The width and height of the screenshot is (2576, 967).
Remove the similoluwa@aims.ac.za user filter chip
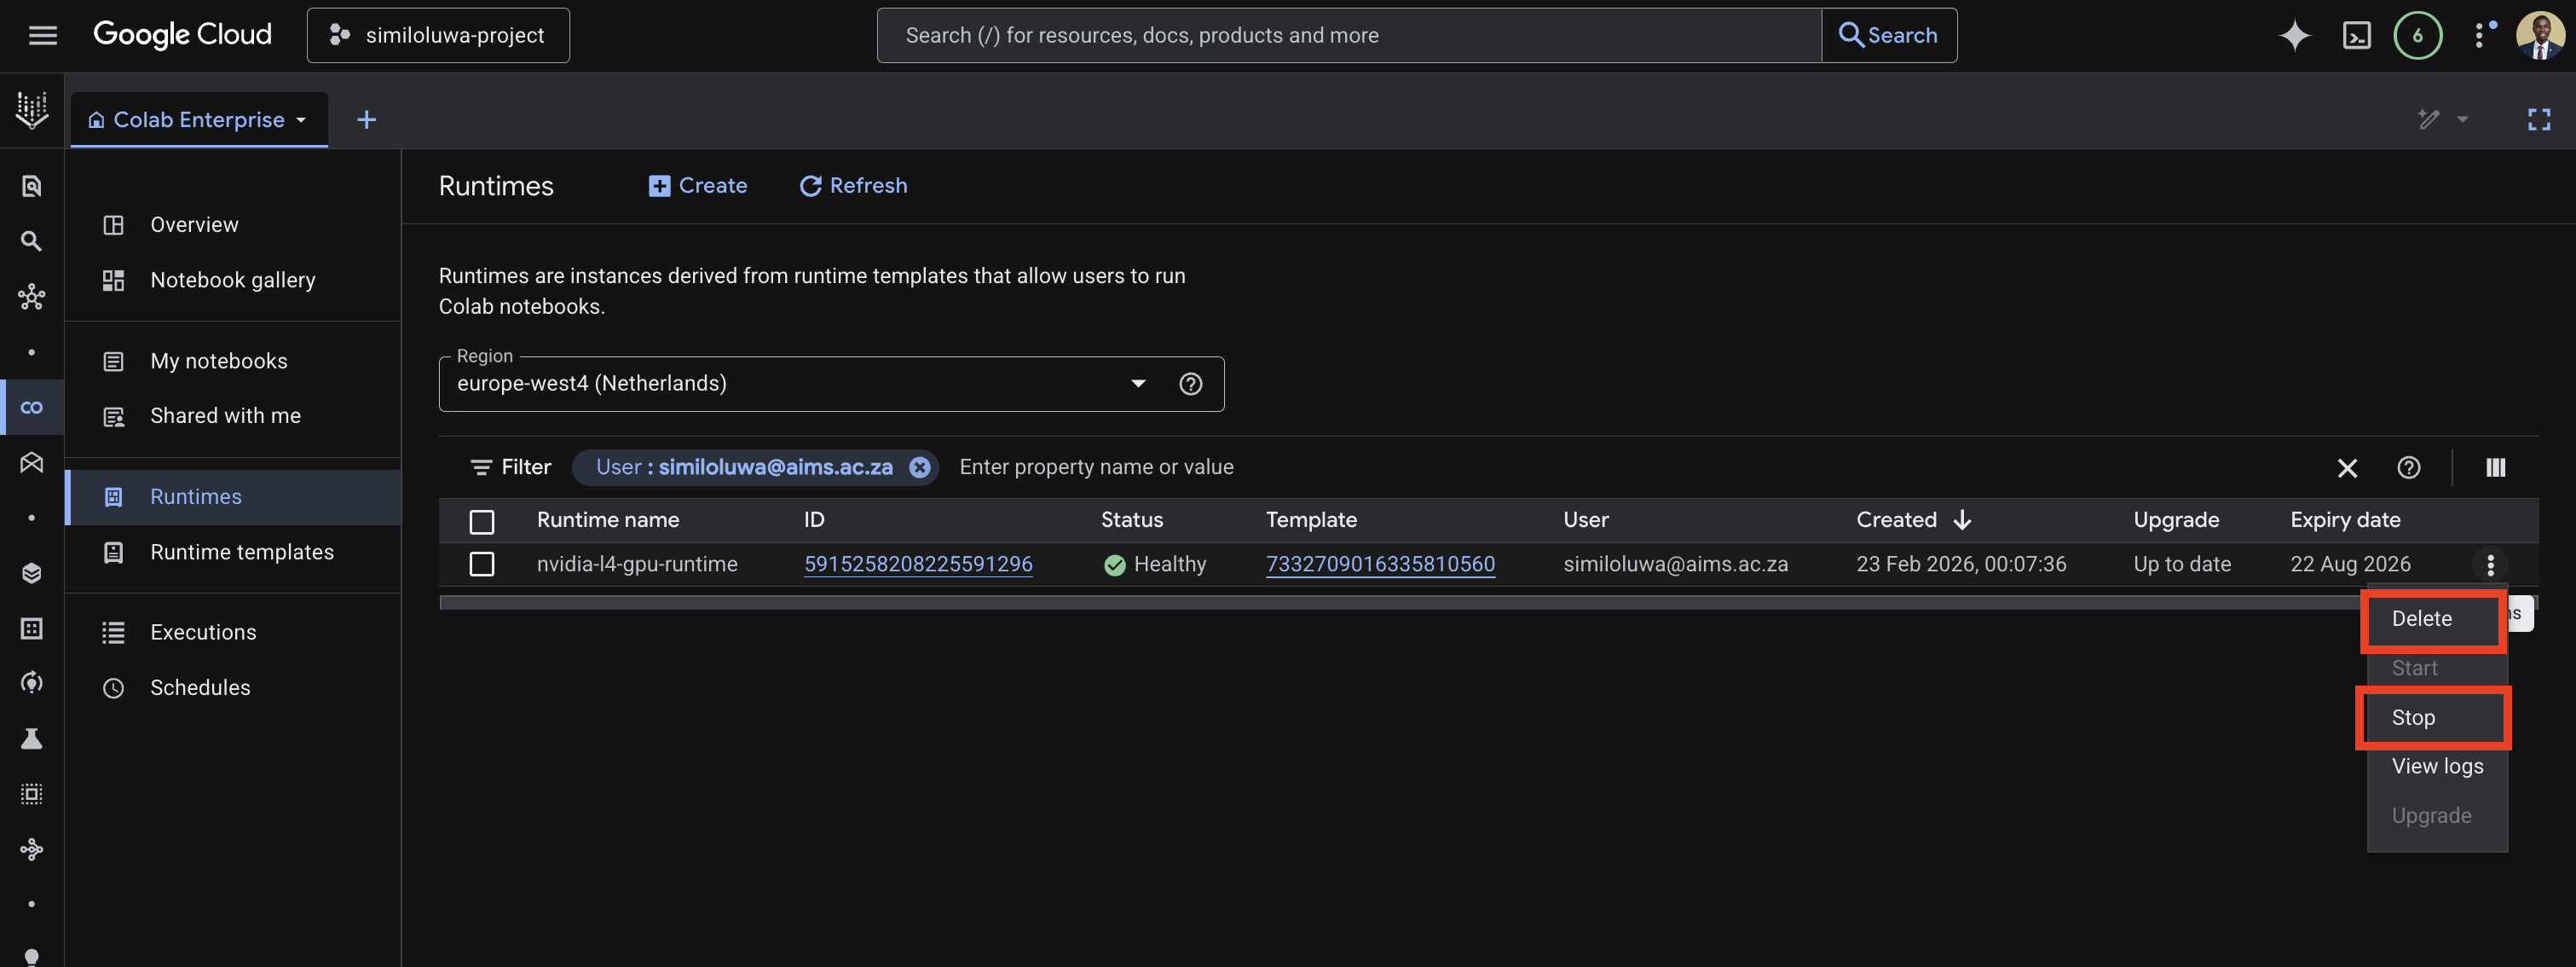[919, 466]
